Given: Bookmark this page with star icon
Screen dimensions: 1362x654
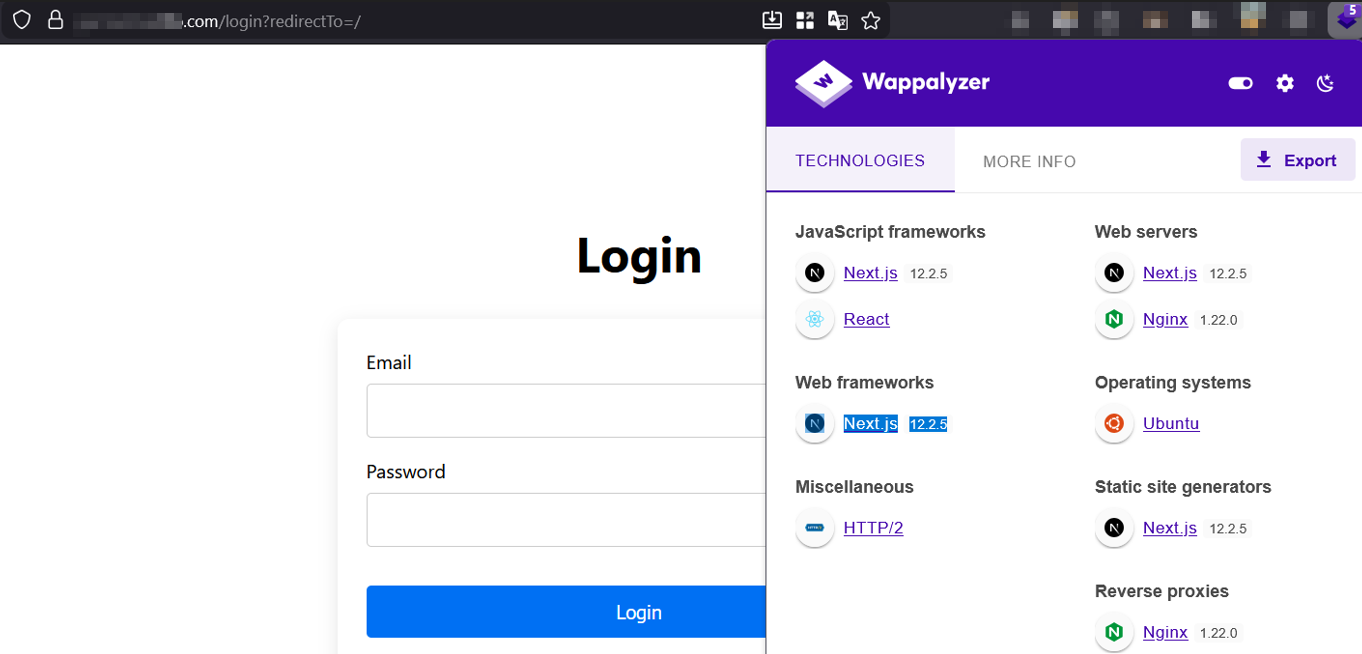Looking at the screenshot, I should click(871, 20).
